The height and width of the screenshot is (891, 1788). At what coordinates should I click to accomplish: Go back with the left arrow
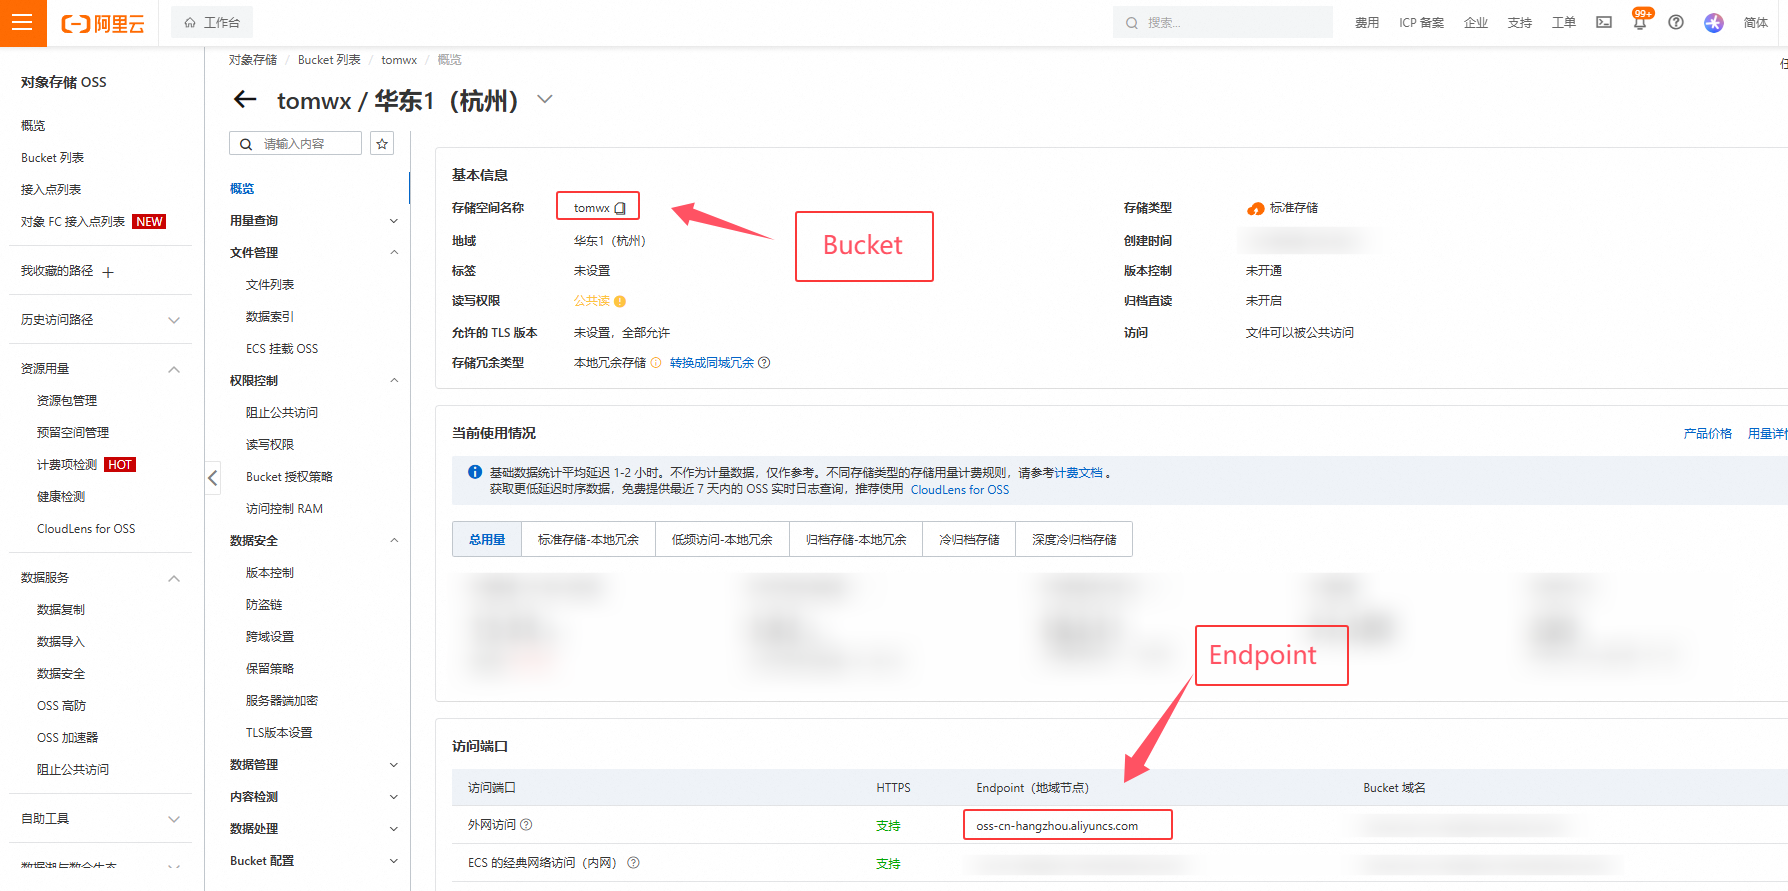pos(245,99)
